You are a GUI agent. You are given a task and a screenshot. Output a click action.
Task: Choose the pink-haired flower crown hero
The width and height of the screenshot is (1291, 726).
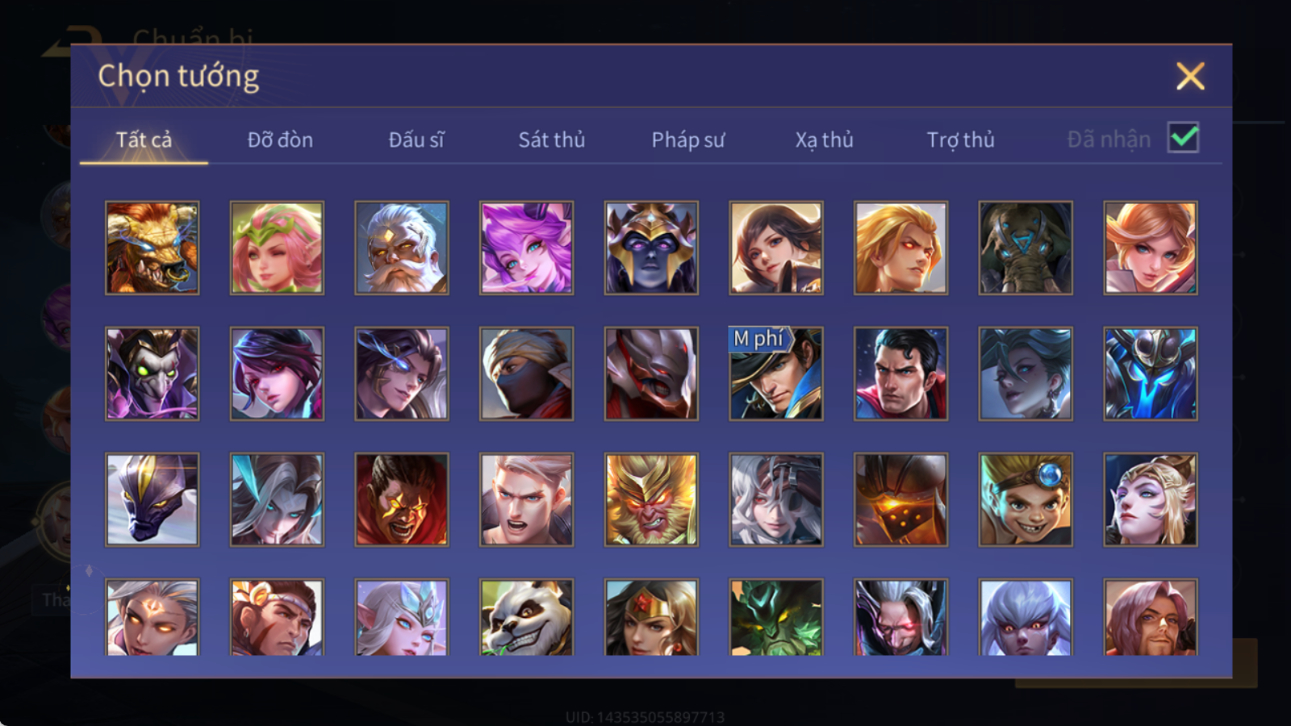coord(277,248)
